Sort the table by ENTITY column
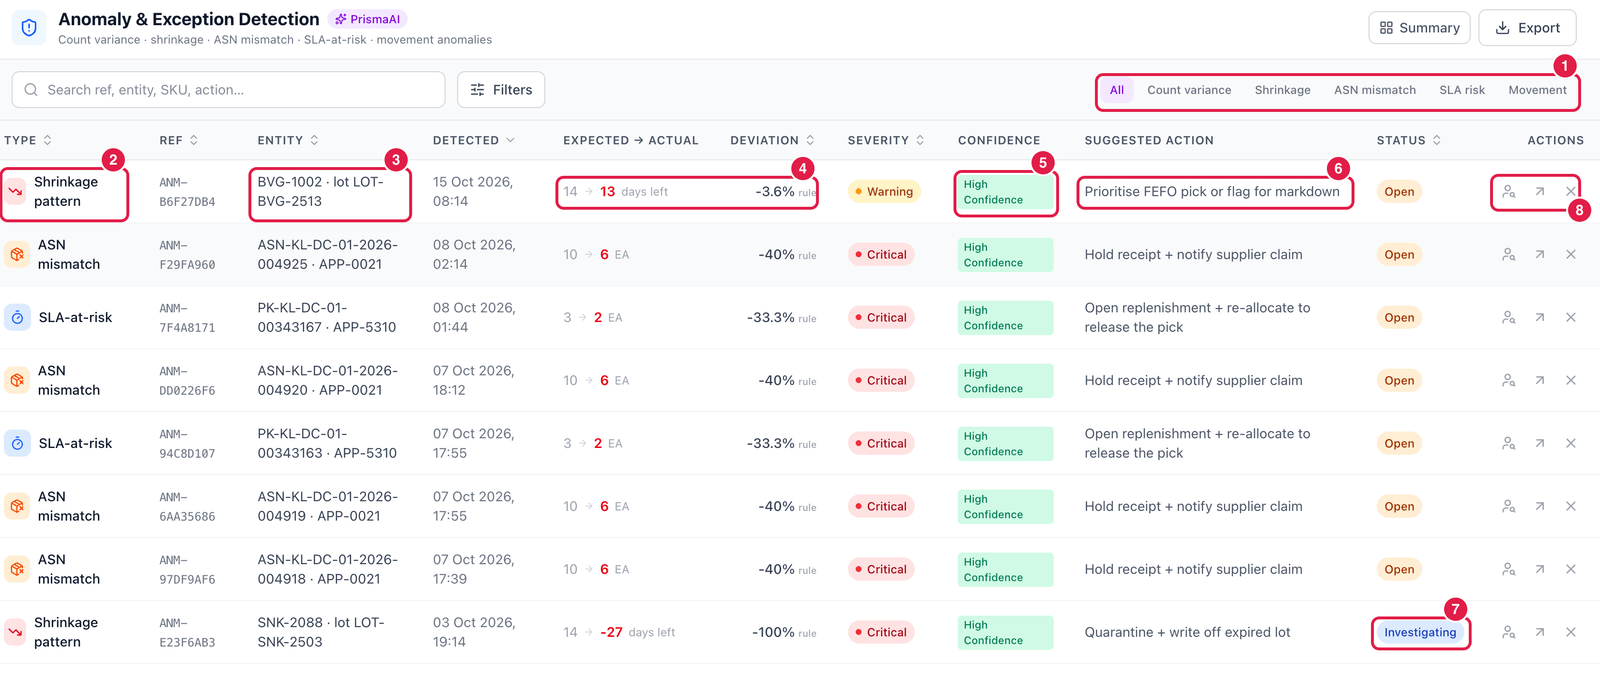 (288, 141)
